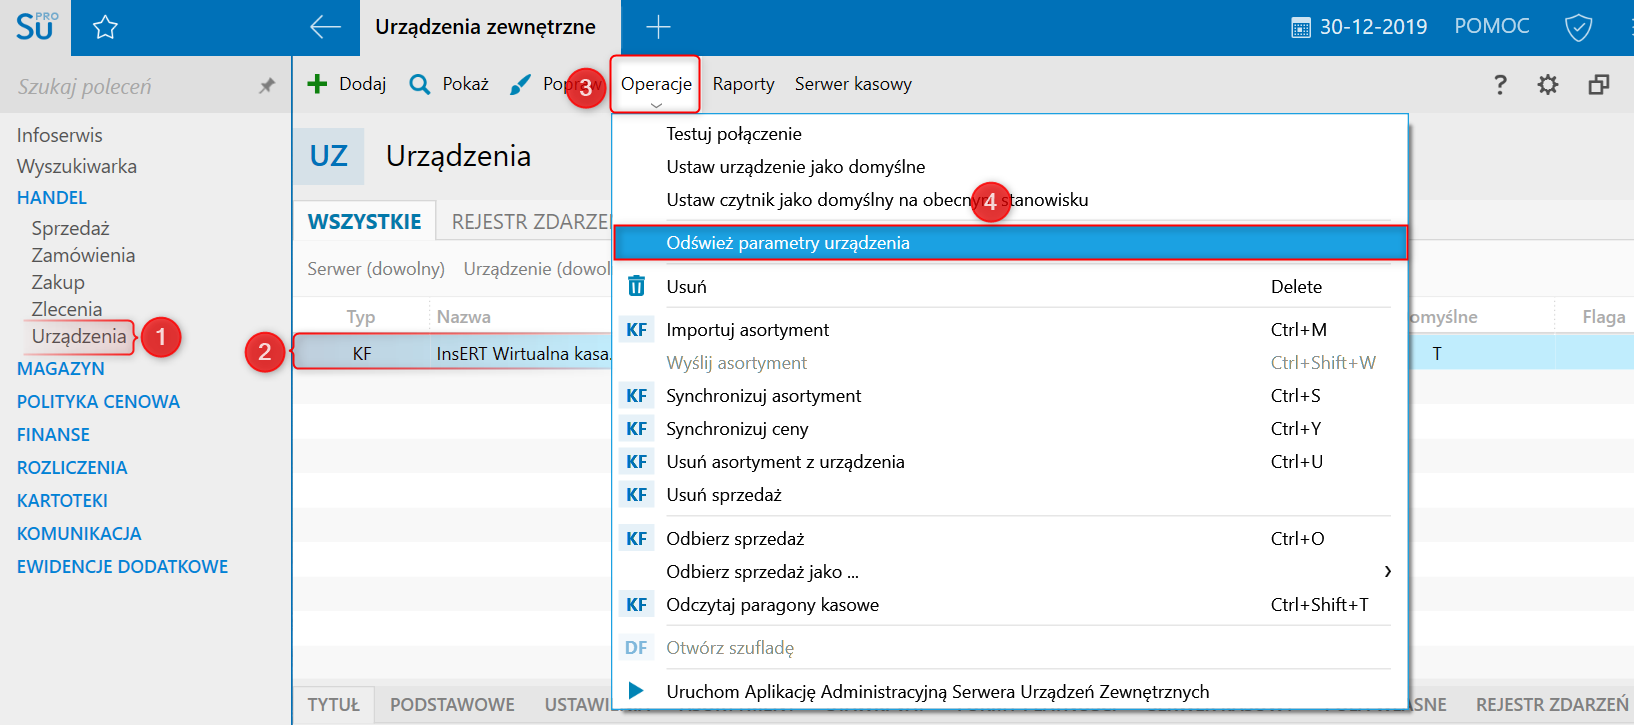Expand the FINANSE section
1634x725 pixels.
53,434
